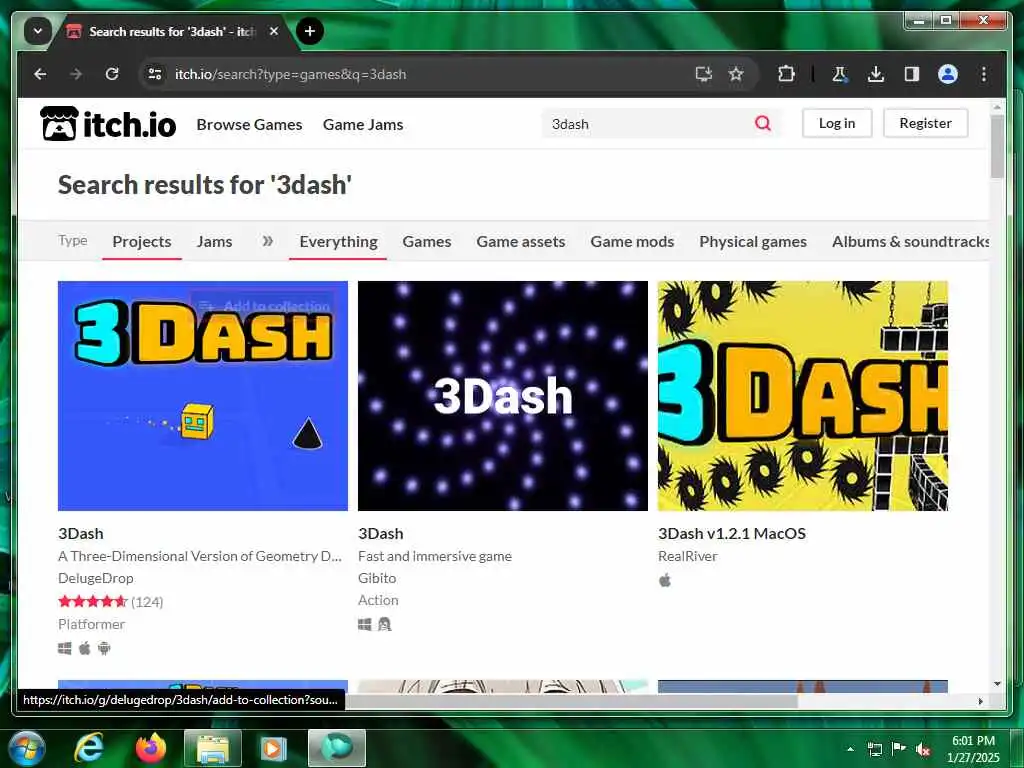1024x768 pixels.
Task: Open Browse Games link
Action: [249, 124]
